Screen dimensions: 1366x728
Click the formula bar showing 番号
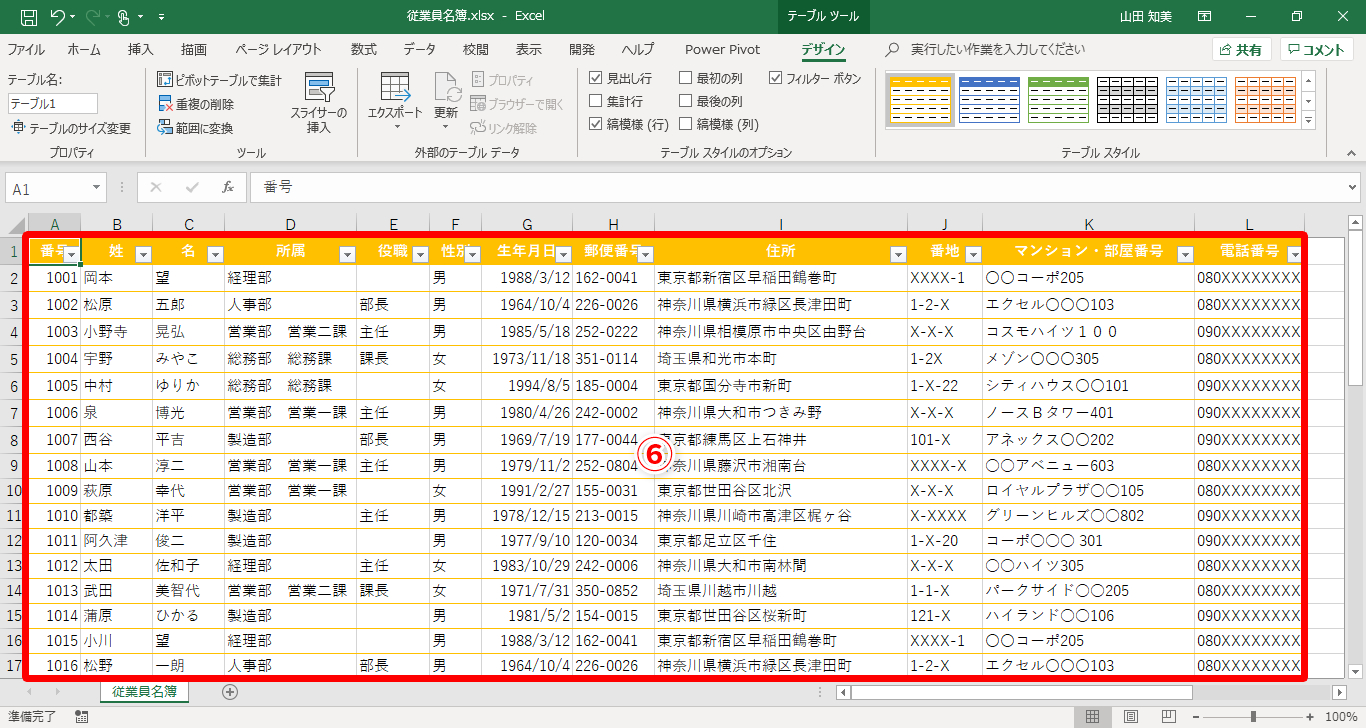tap(804, 187)
